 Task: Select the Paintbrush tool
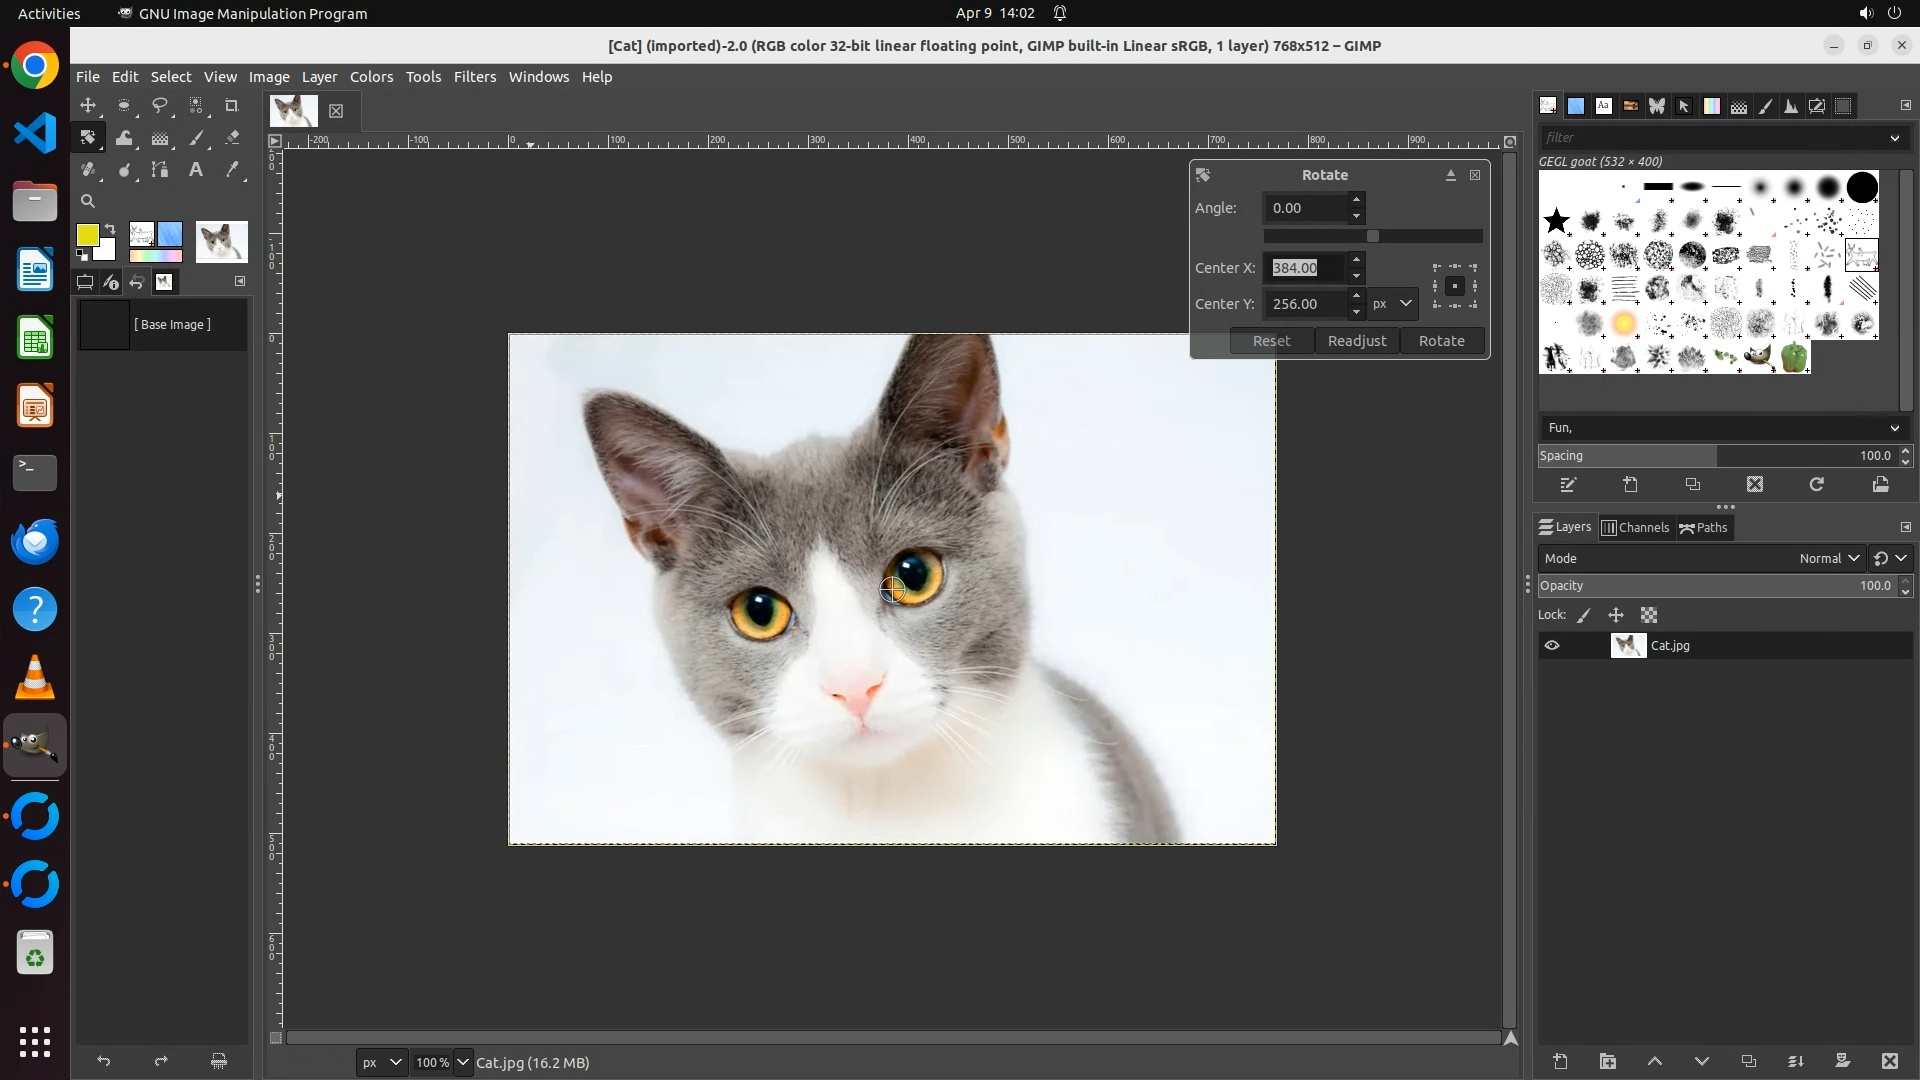click(x=197, y=138)
